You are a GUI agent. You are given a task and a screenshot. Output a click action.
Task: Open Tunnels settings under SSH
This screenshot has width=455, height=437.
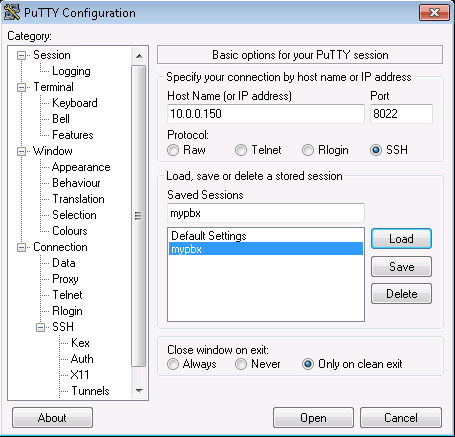coord(90,391)
